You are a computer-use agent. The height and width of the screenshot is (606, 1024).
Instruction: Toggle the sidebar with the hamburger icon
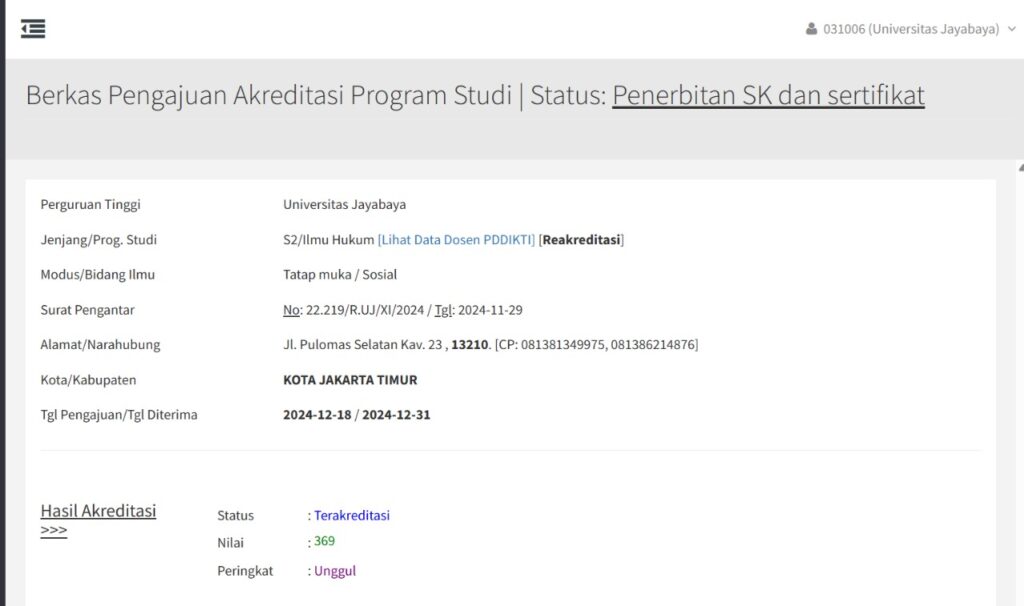pos(33,29)
